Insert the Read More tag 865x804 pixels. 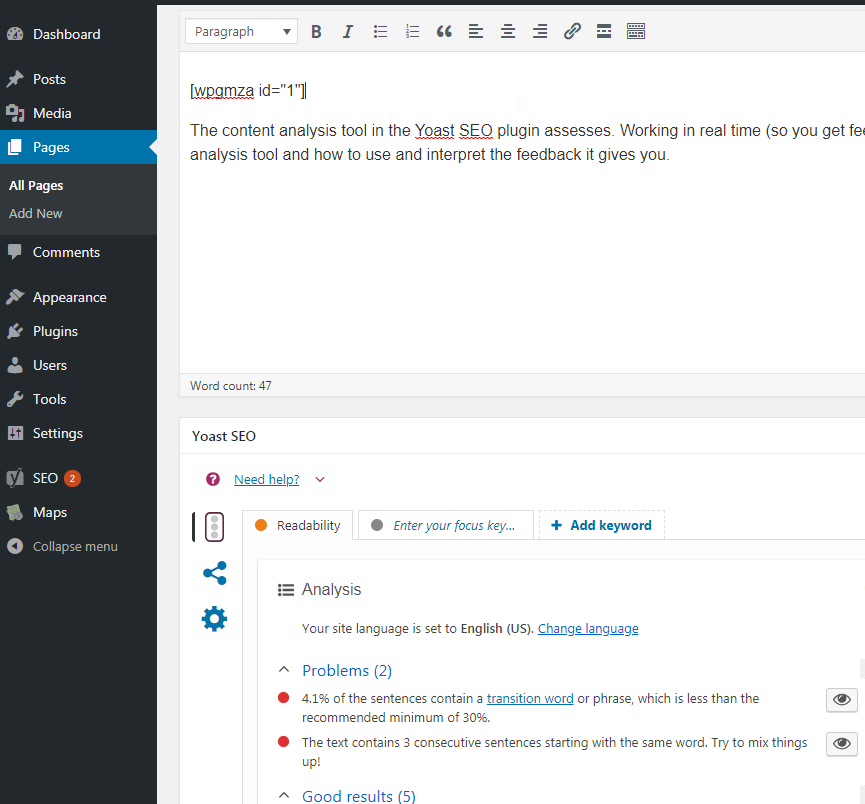coord(604,31)
